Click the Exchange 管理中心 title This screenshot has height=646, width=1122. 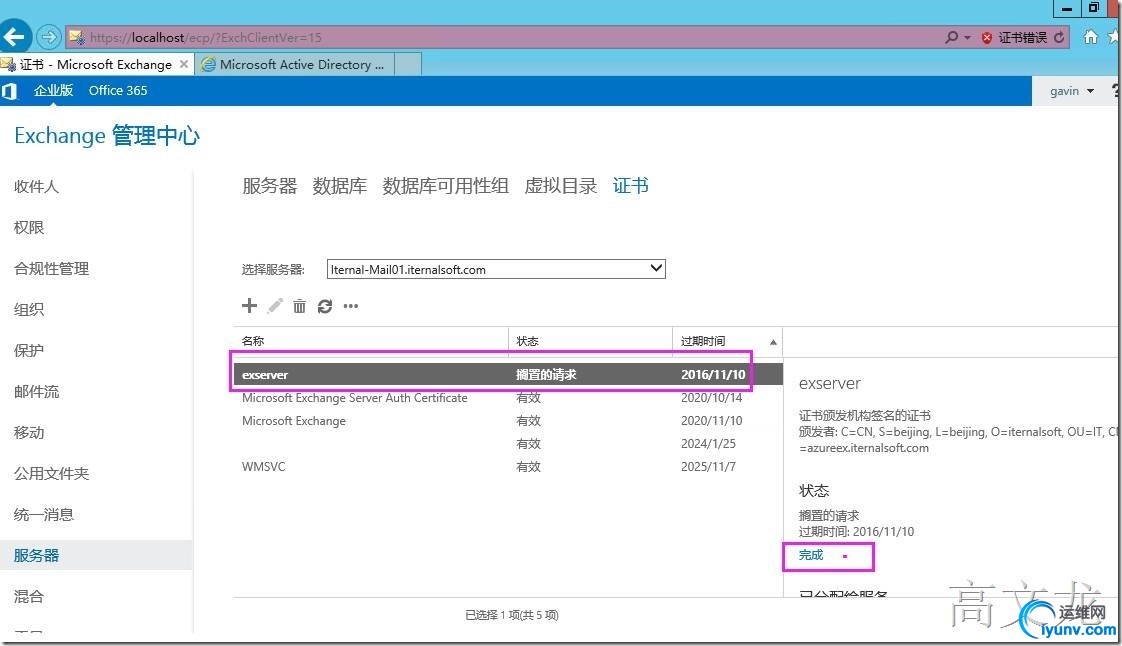tap(107, 135)
